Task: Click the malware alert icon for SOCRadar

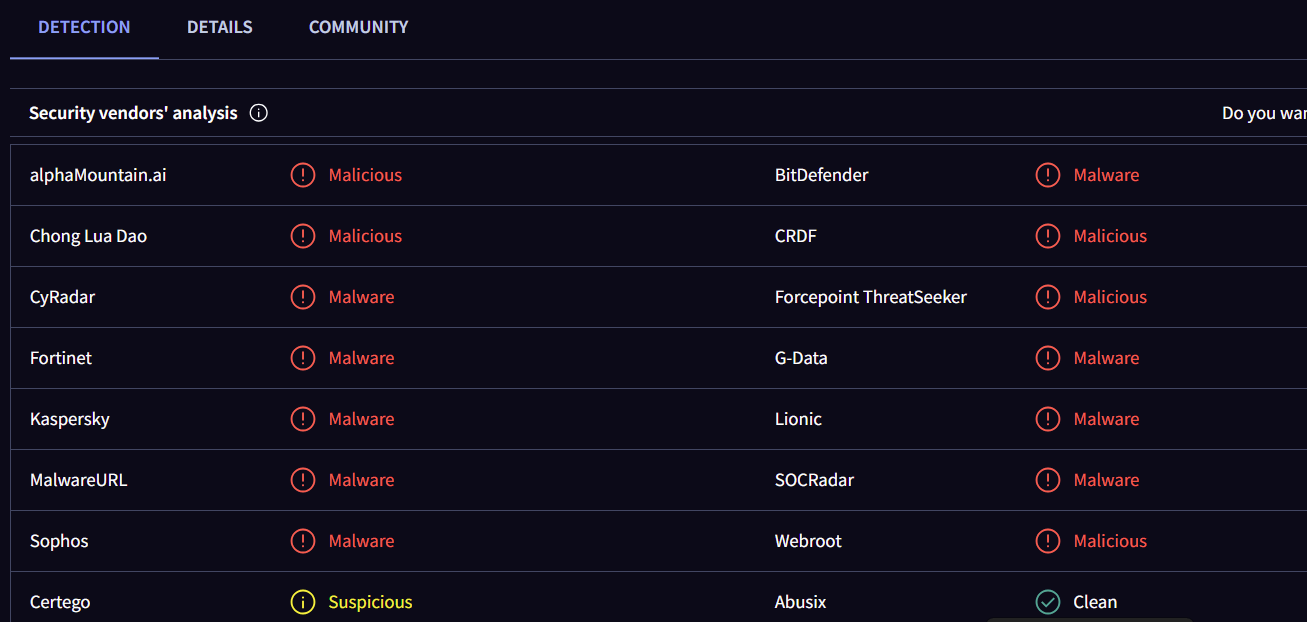Action: 1048,480
